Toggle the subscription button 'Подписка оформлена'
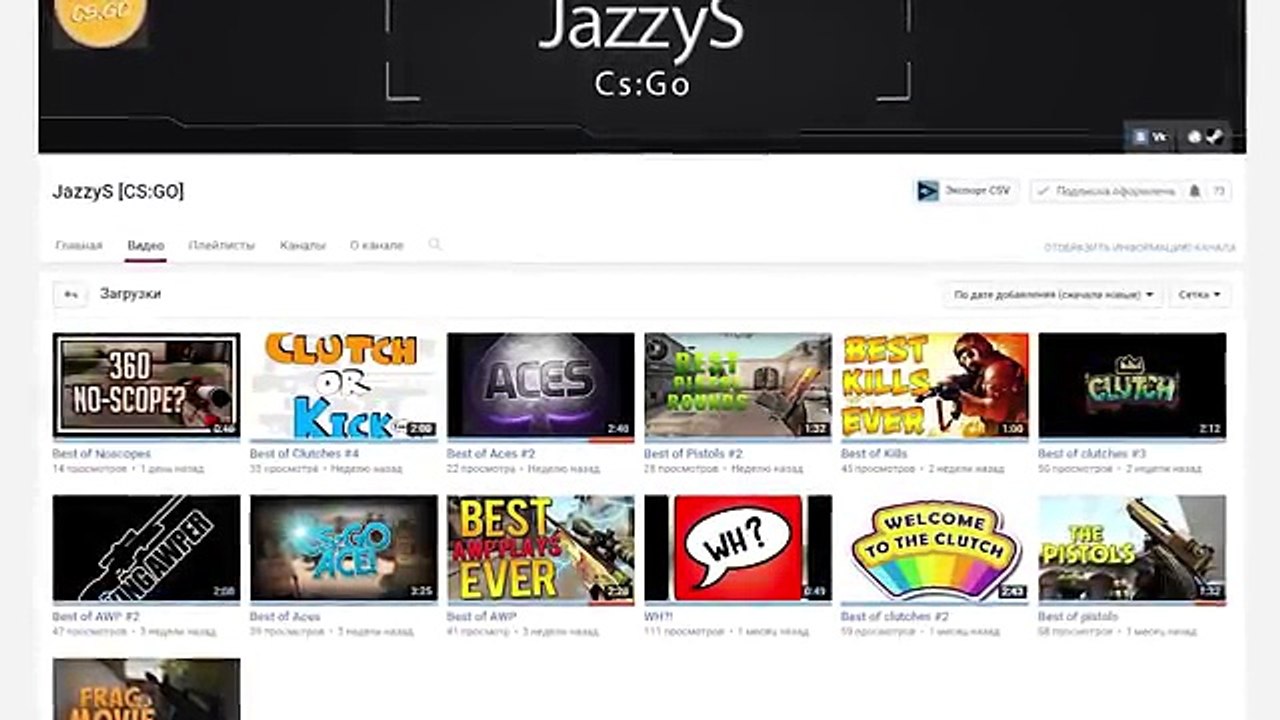 (1106, 191)
